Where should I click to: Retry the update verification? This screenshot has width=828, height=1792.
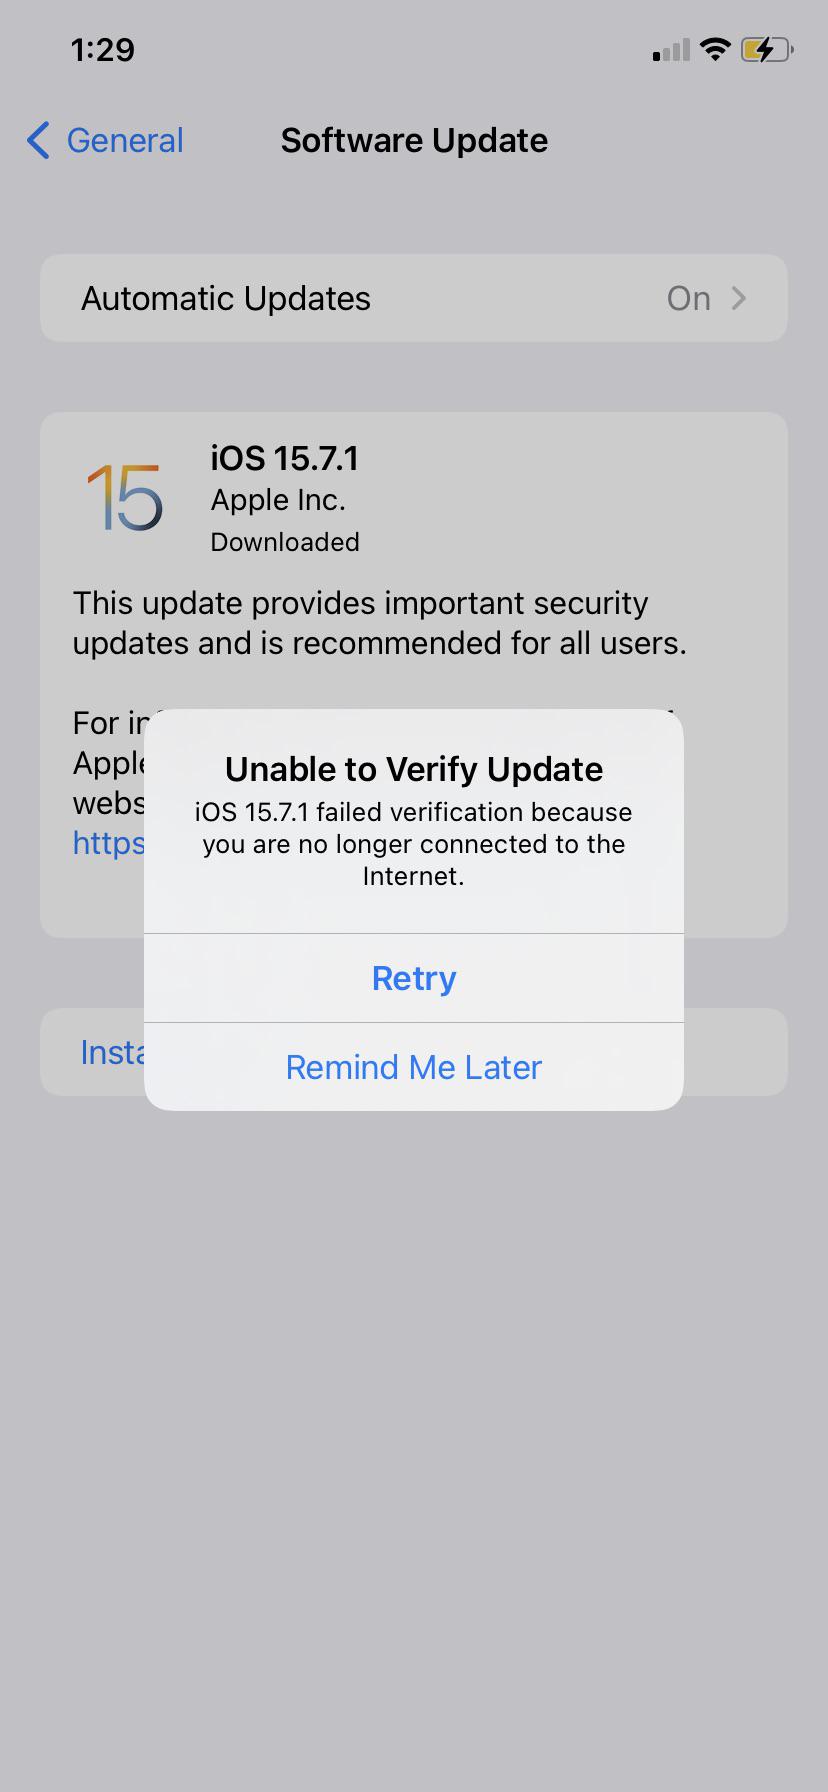[x=414, y=978]
